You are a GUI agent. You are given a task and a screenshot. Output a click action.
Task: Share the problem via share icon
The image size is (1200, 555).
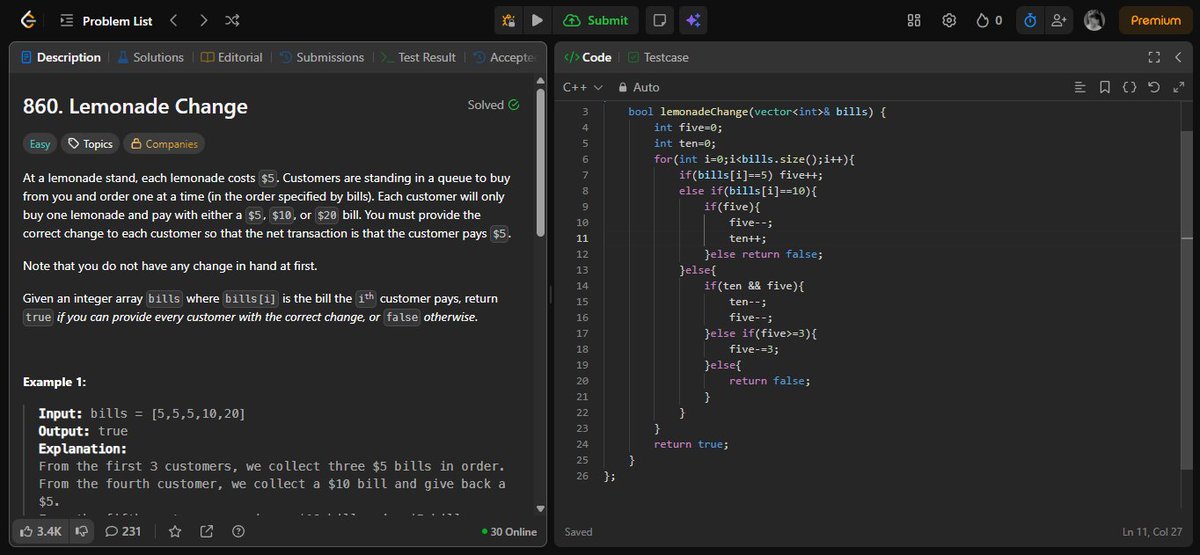coord(207,531)
